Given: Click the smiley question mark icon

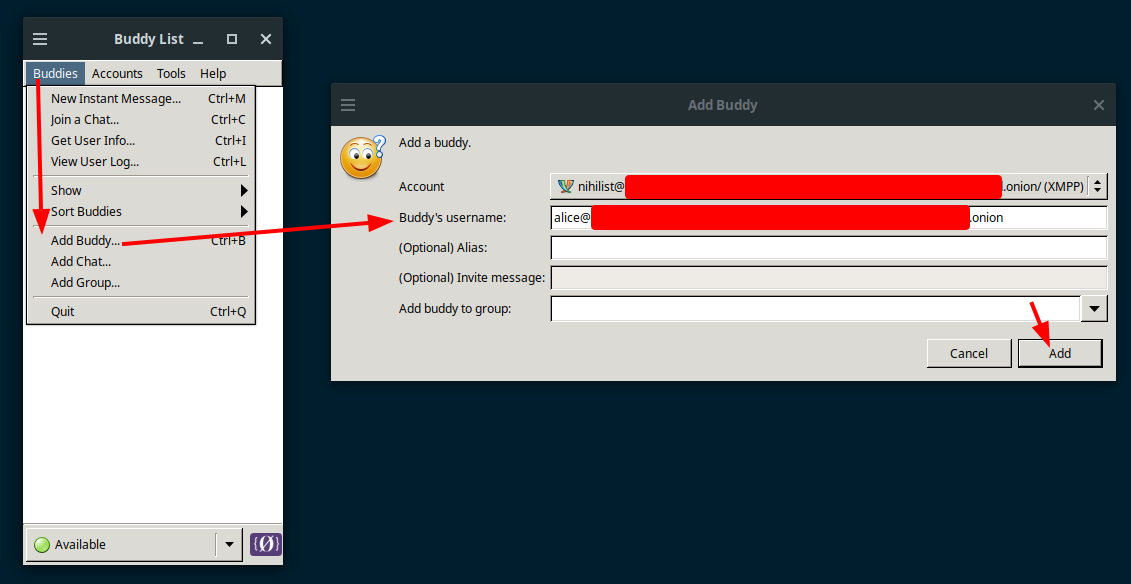Looking at the screenshot, I should (x=361, y=156).
